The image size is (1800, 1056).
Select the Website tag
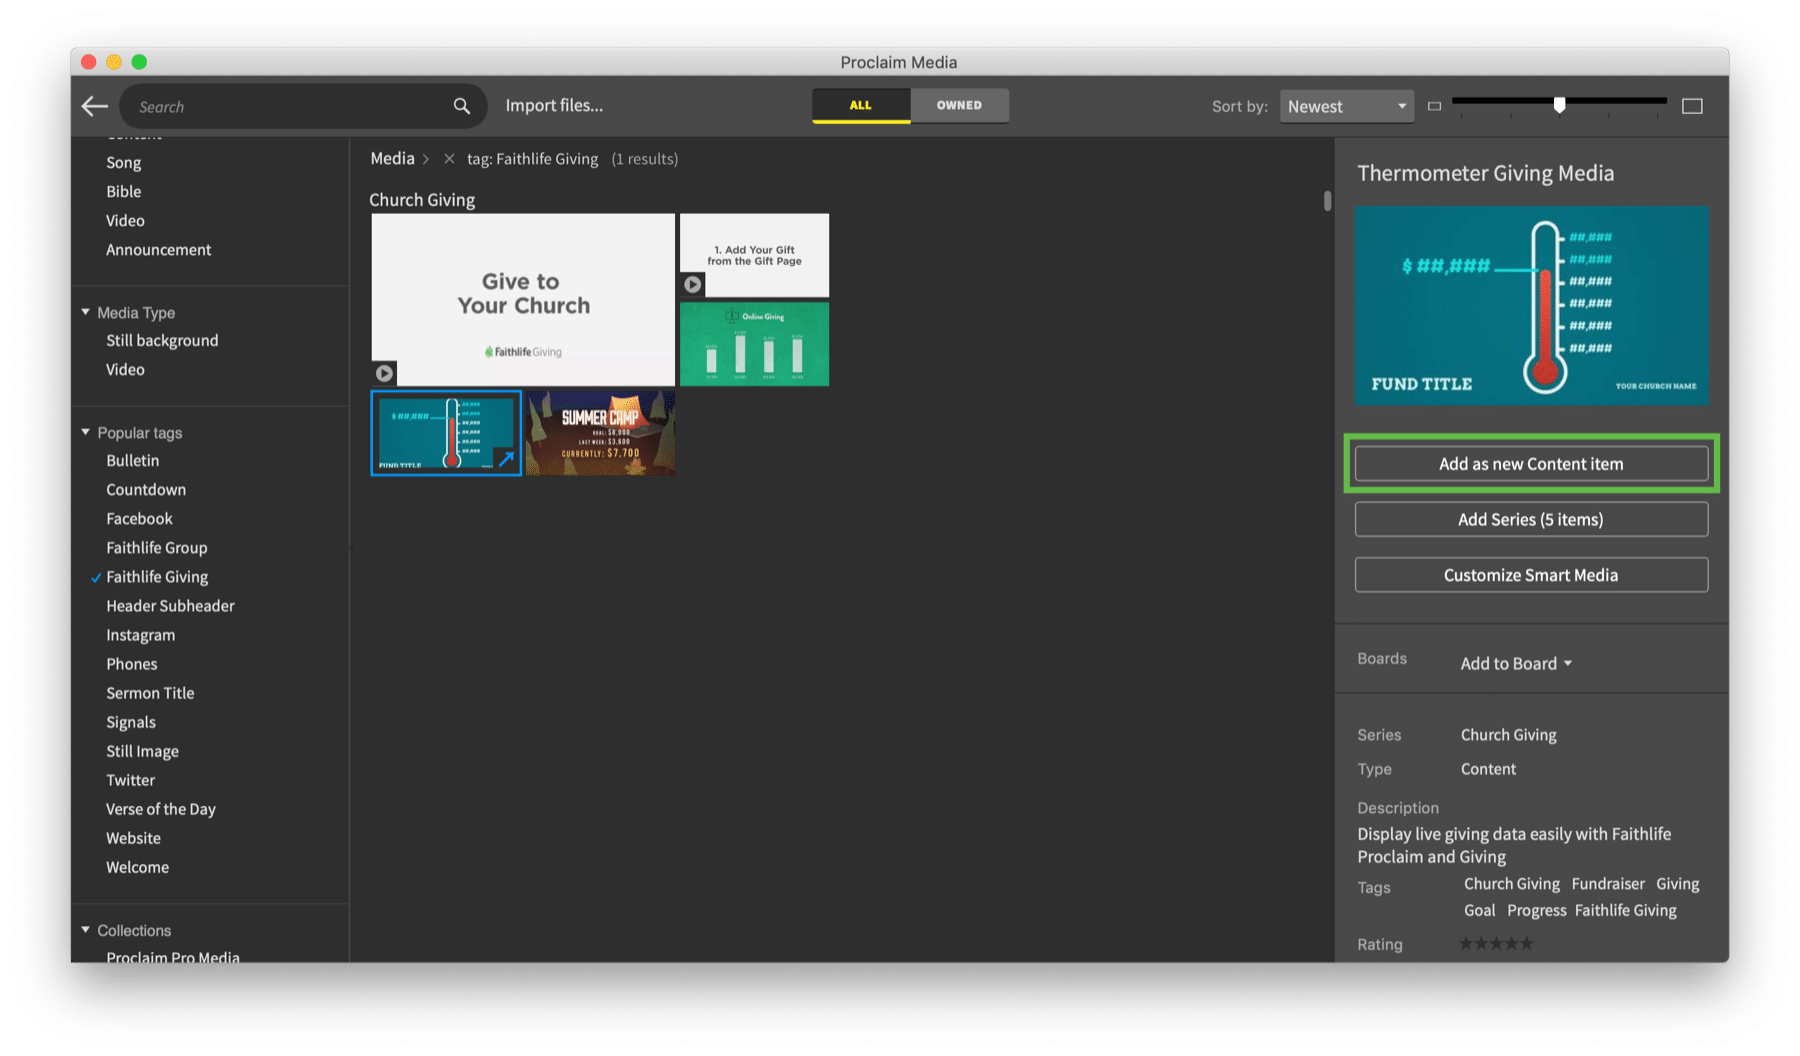coord(134,838)
